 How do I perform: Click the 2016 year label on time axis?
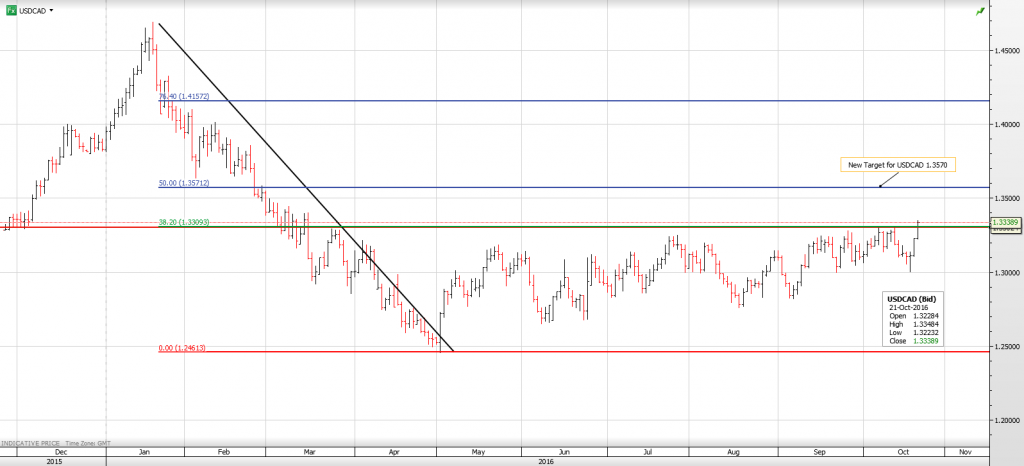click(x=545, y=461)
